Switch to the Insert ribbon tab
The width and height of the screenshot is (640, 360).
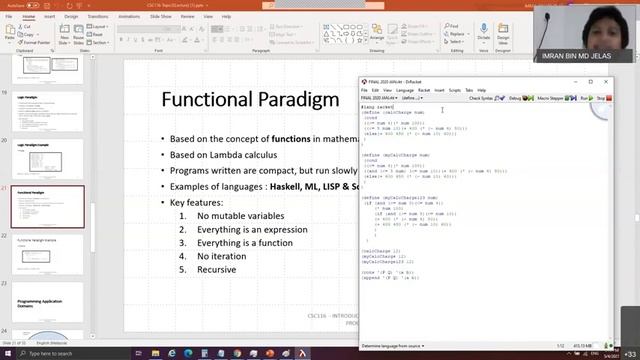49,17
